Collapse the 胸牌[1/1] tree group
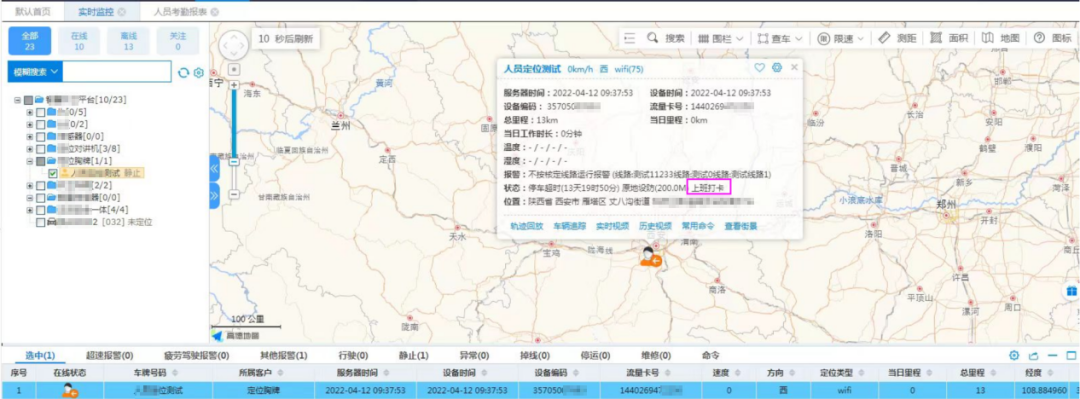Image resolution: width=1080 pixels, height=399 pixels. (30, 161)
